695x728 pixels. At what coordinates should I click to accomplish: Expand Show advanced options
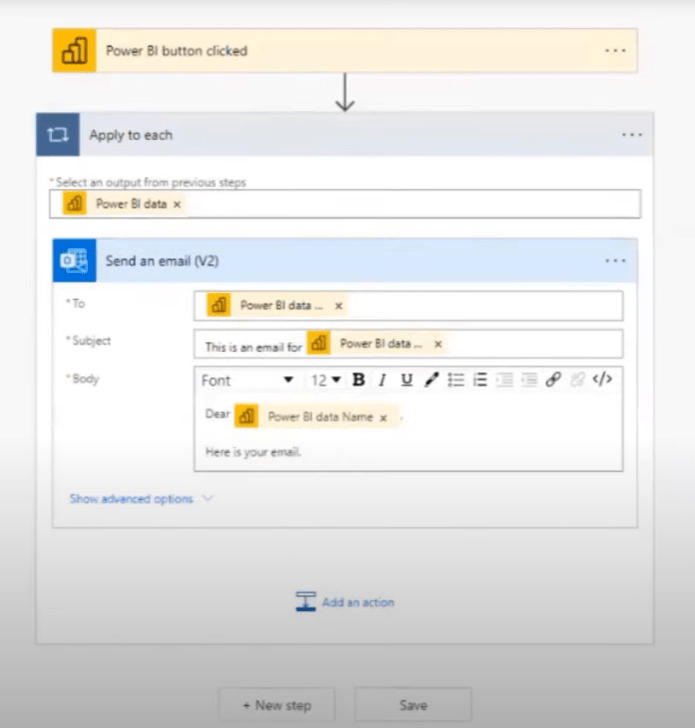[131, 499]
